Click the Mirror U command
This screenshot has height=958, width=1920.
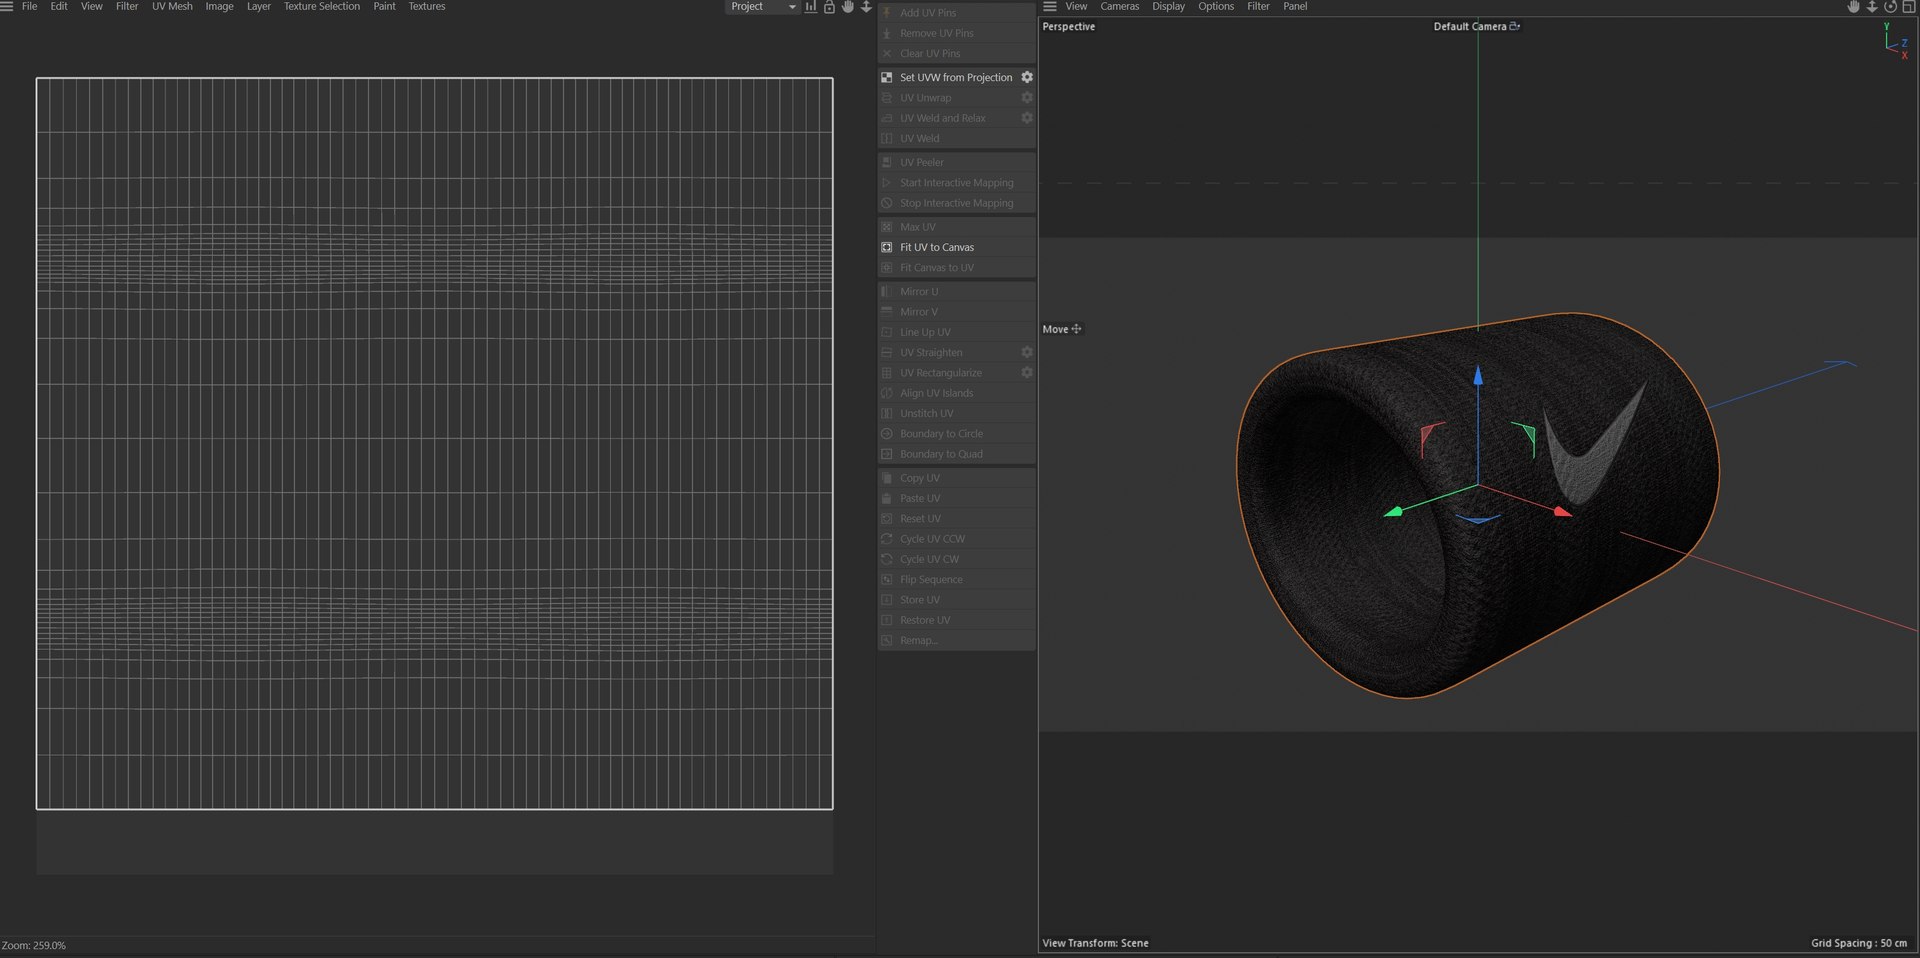click(x=957, y=292)
